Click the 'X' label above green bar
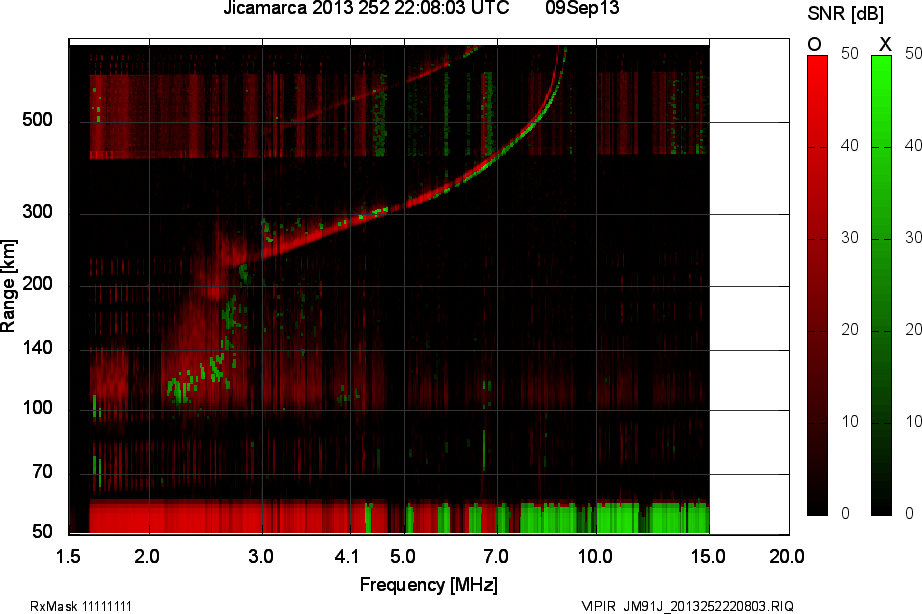 pos(885,44)
